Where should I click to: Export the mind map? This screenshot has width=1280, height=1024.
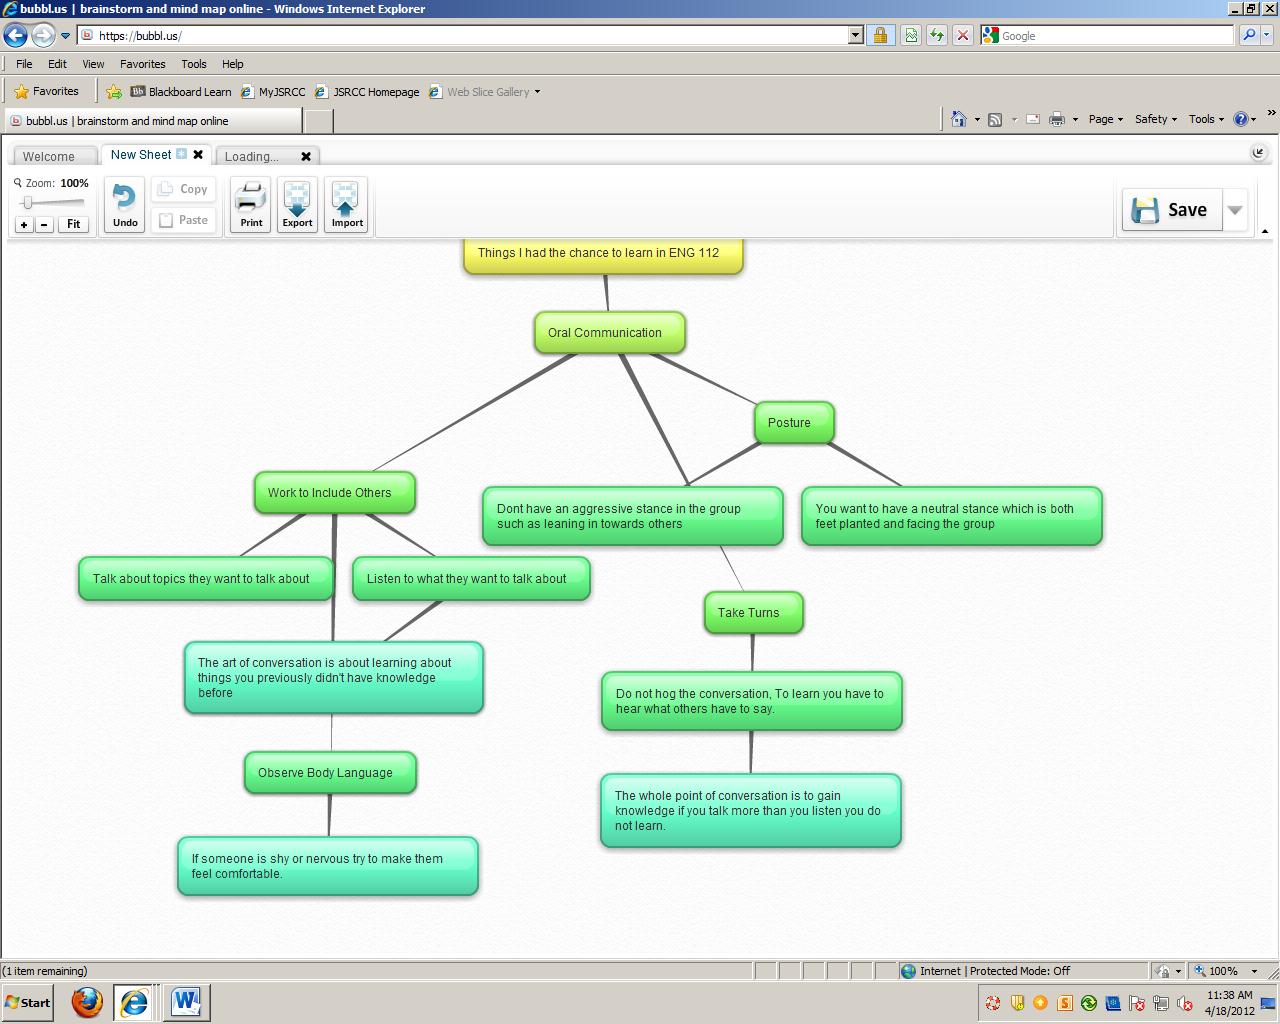click(297, 204)
